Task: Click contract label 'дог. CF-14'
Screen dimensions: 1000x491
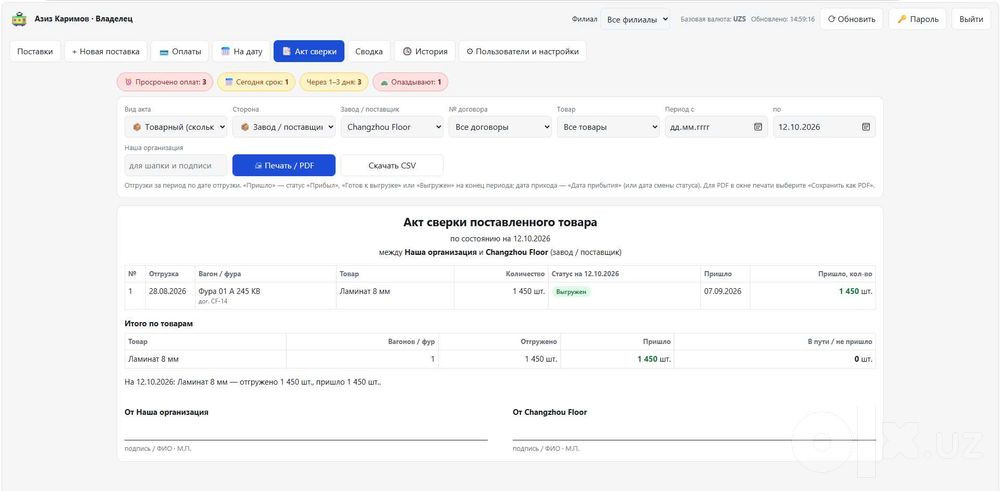Action: [213, 302]
